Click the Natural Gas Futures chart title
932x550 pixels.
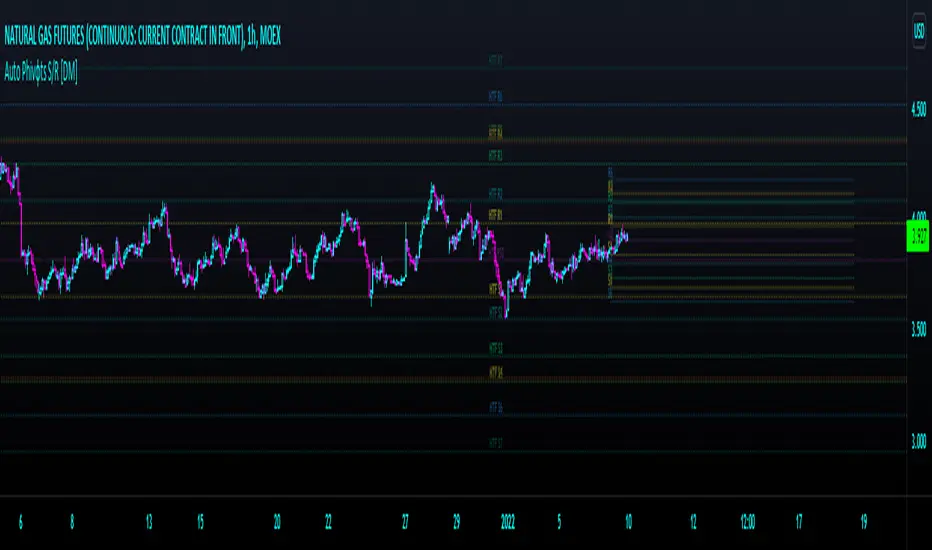(143, 36)
